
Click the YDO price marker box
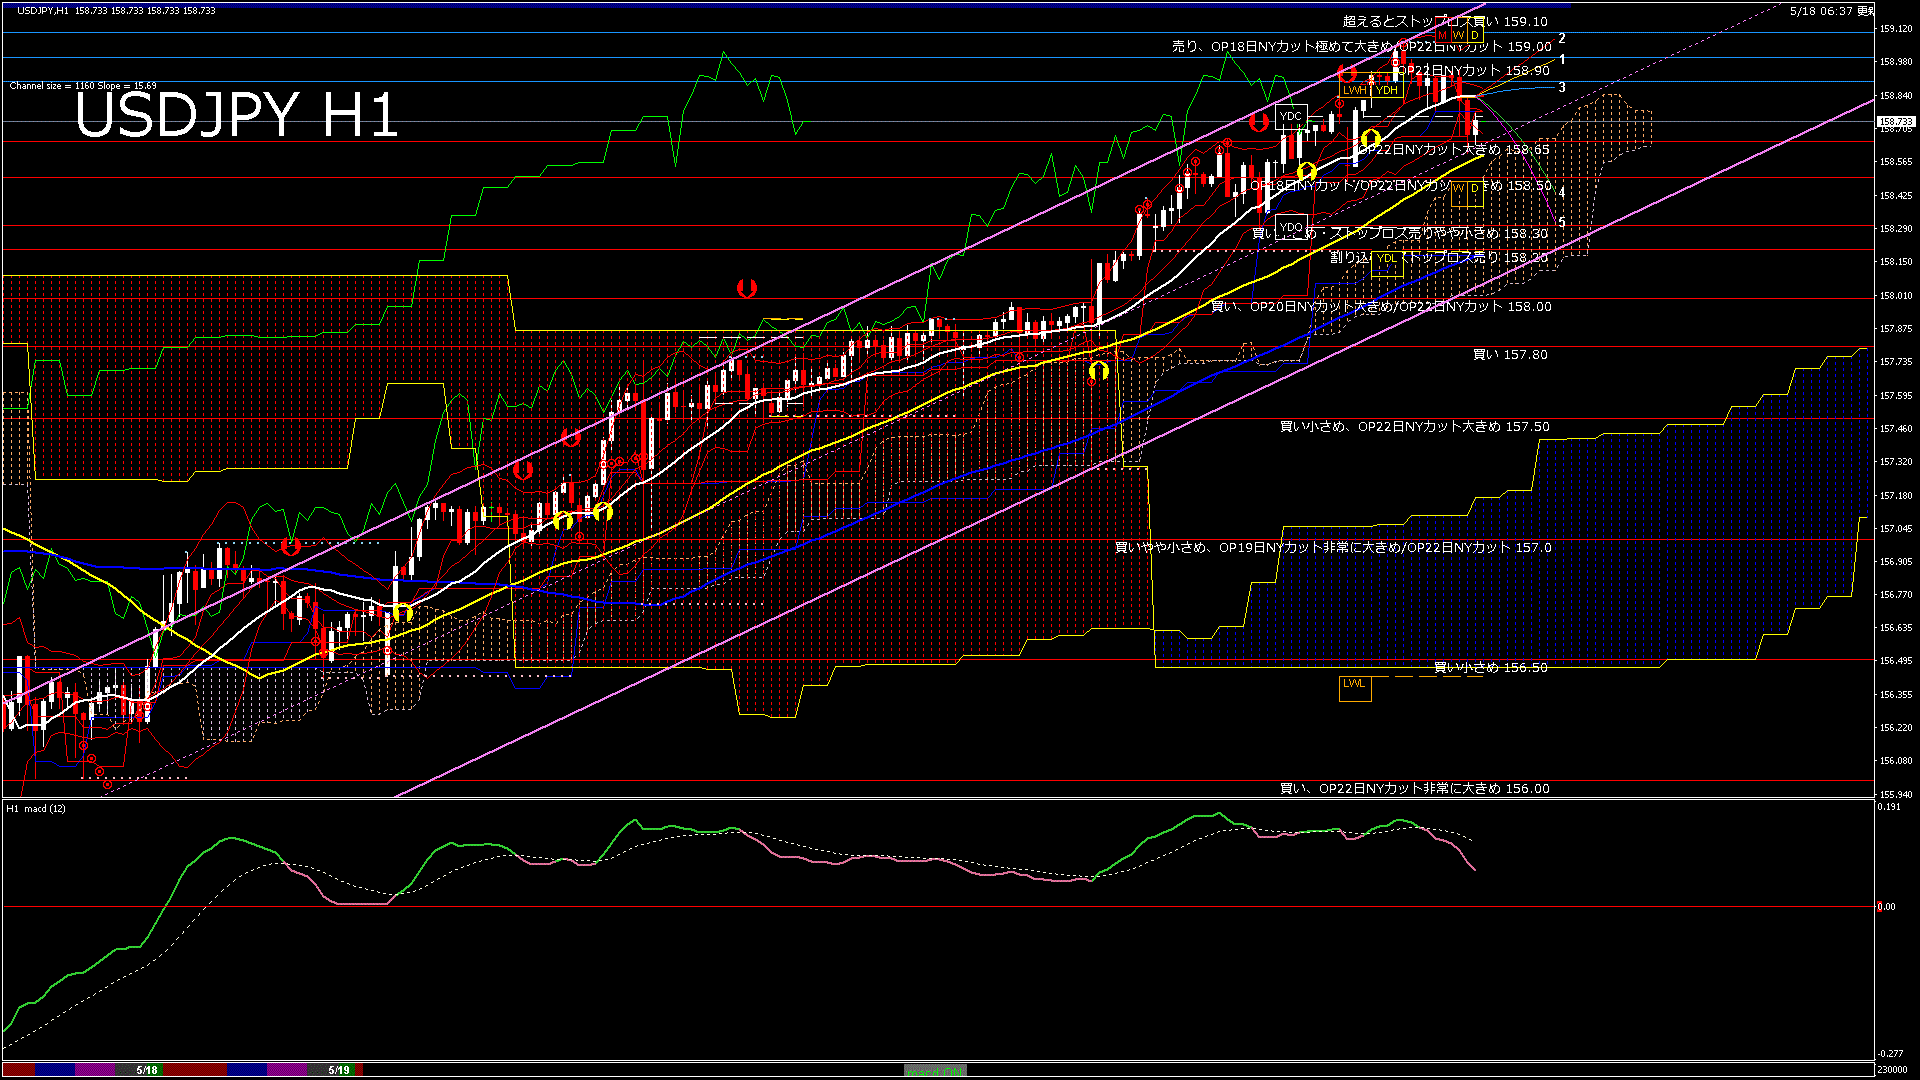point(1291,227)
